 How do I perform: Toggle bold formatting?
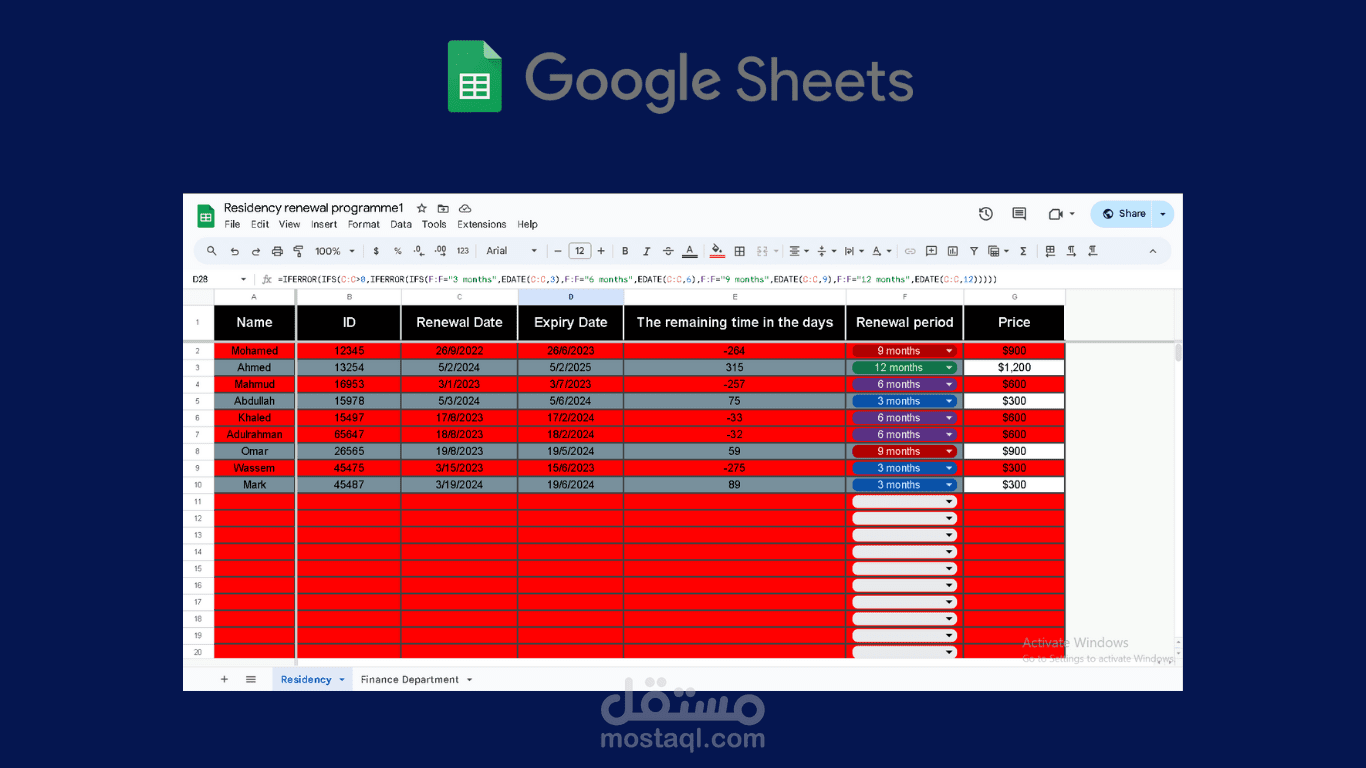click(x=625, y=251)
